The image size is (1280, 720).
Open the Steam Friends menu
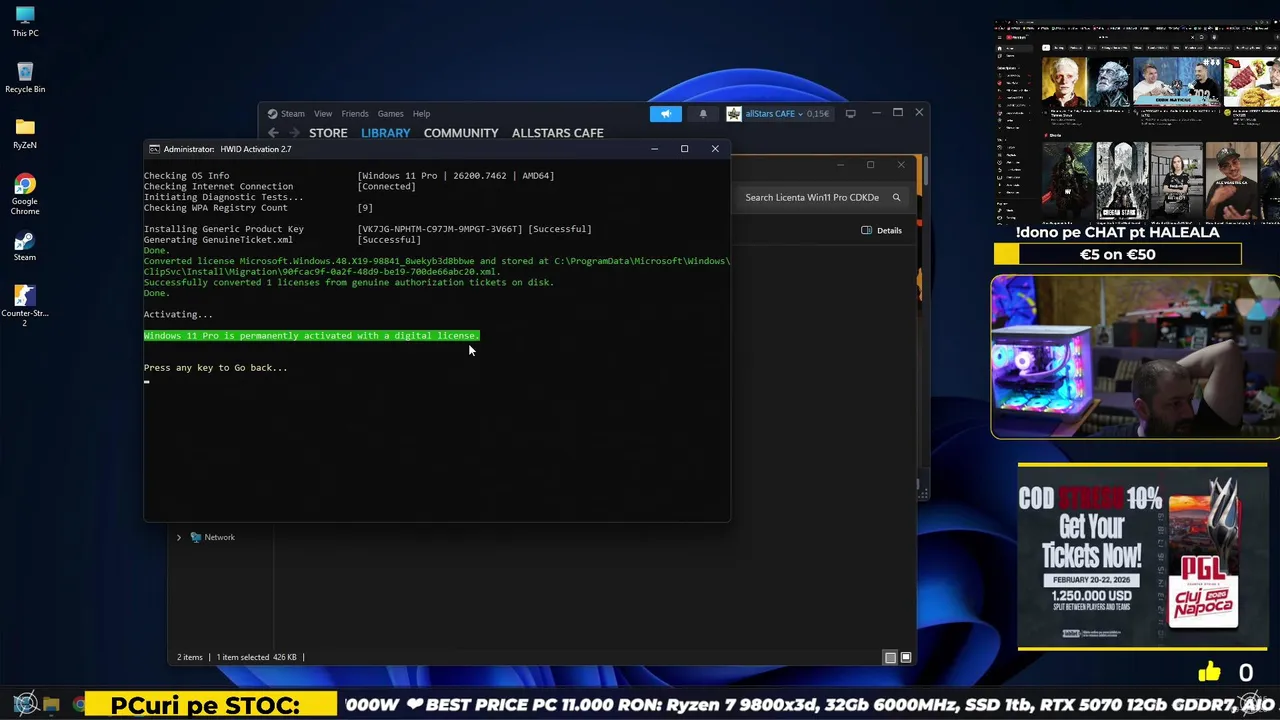coord(355,113)
